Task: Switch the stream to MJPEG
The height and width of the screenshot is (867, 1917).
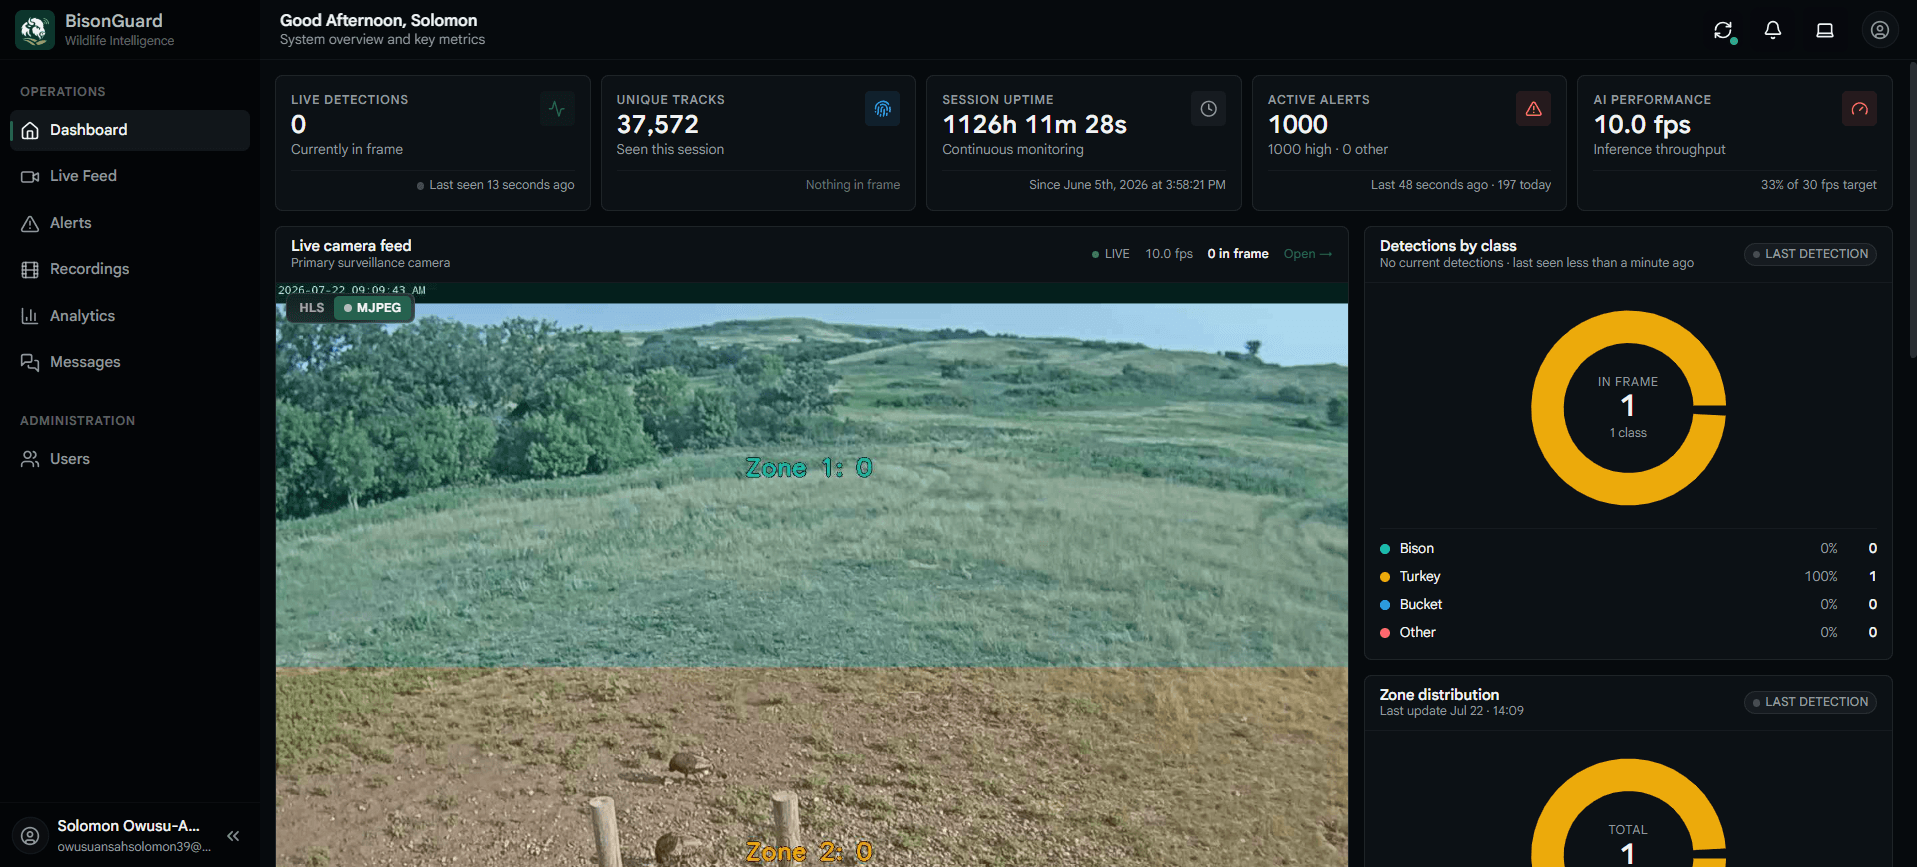Action: tap(373, 308)
